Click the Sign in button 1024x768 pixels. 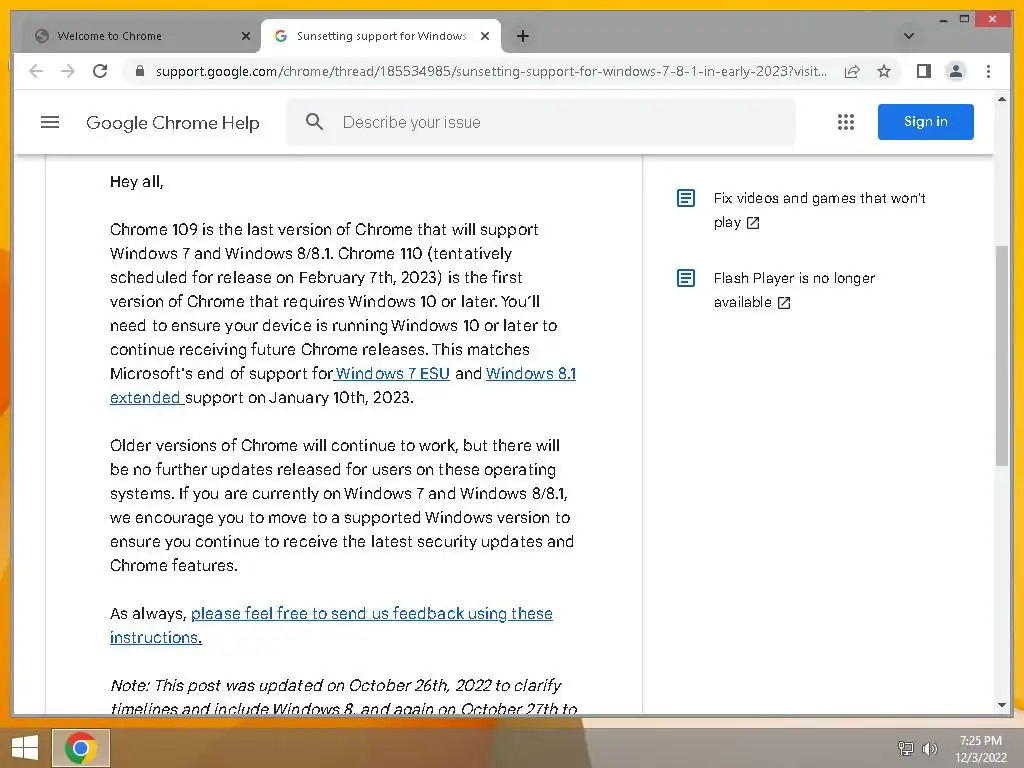point(925,121)
